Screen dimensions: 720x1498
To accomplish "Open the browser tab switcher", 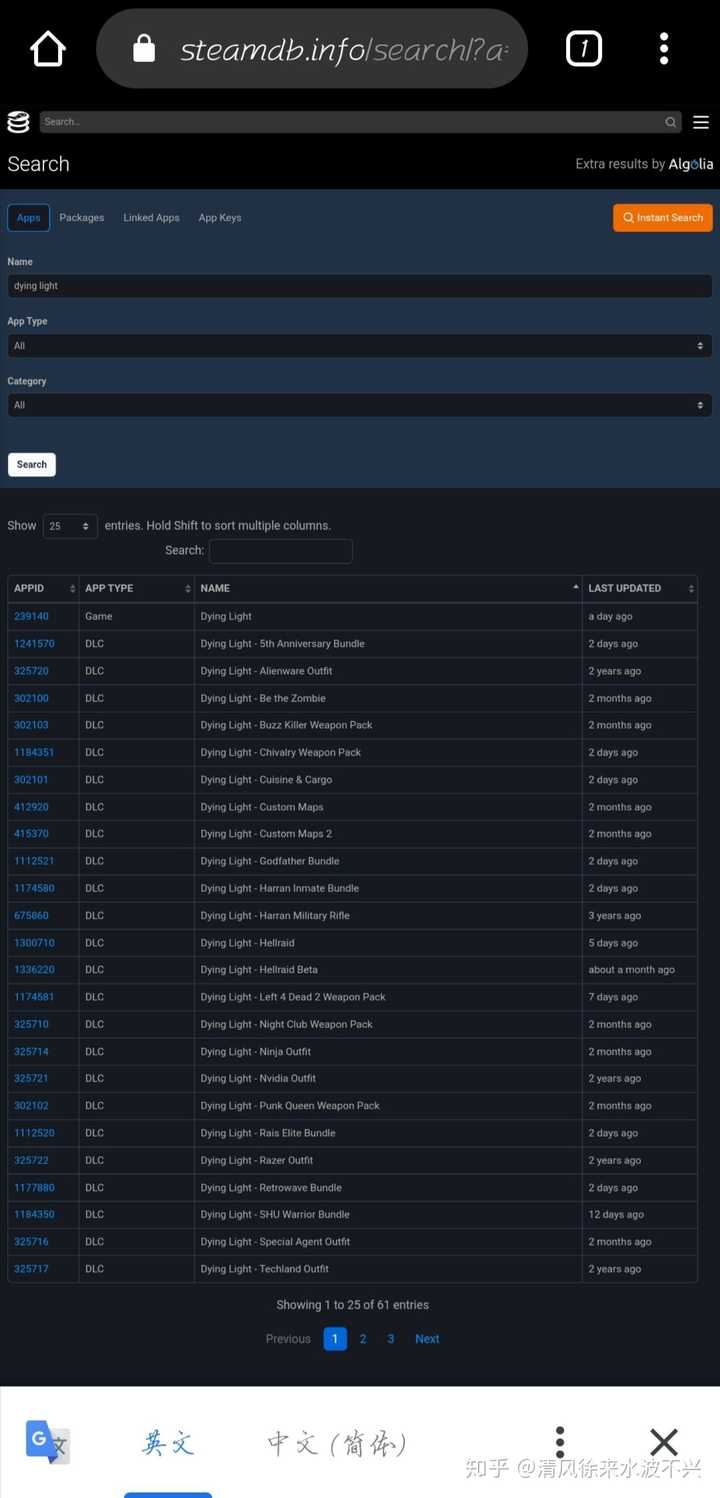I will point(584,48).
